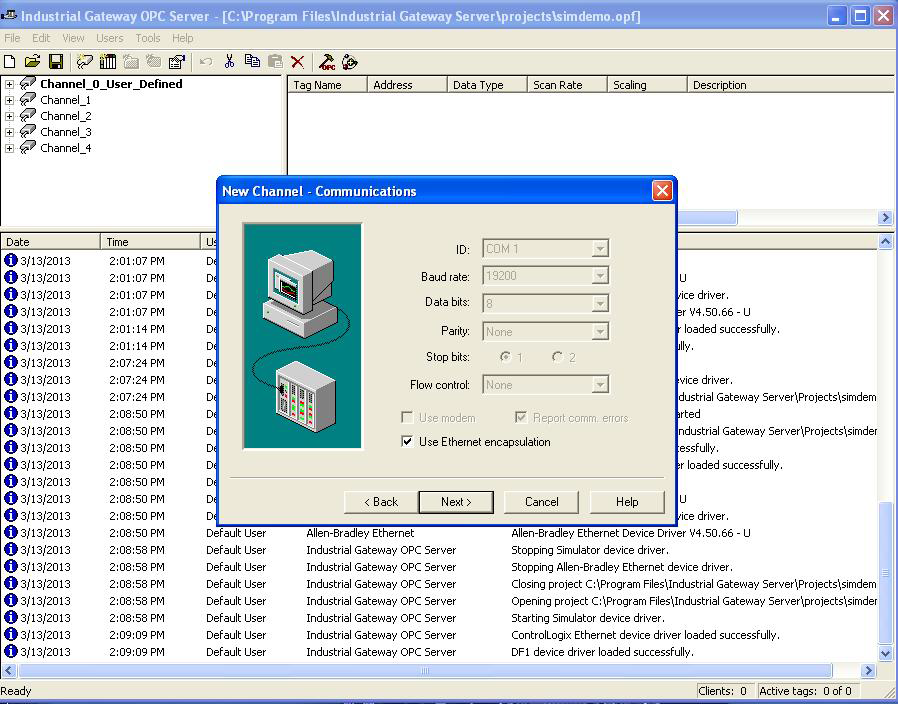Expand the Channel_1 tree node

(x=9, y=100)
